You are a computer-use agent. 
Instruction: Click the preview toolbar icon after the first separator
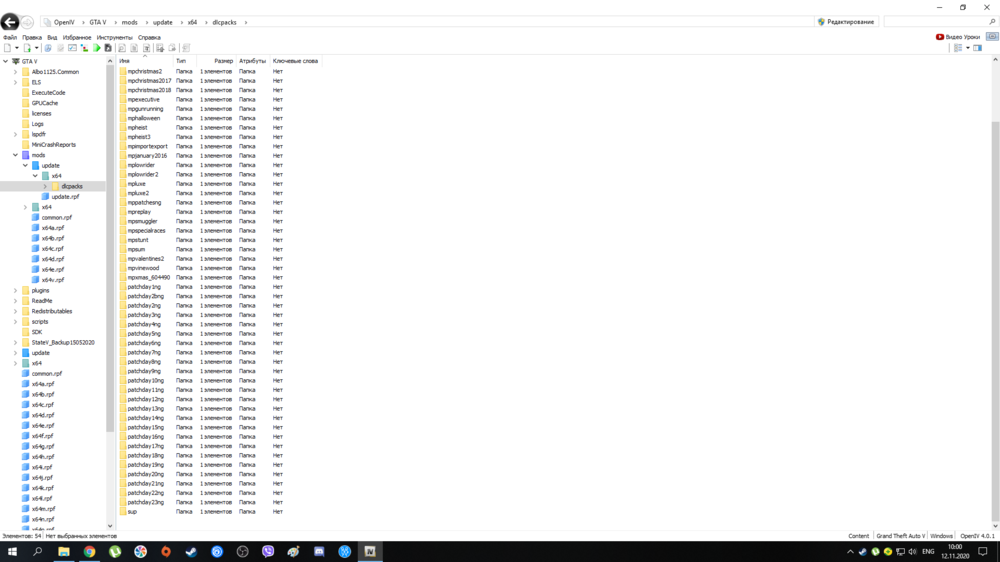click(x=122, y=48)
